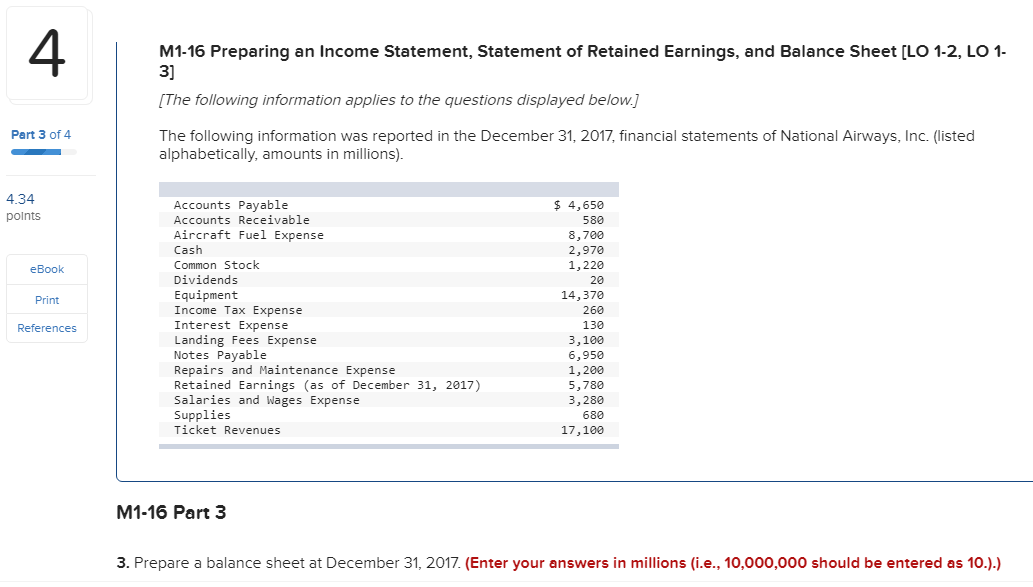Viewport: 1033px width, 587px height.
Task: Select the Equipment value 14,370
Action: [x=586, y=295]
